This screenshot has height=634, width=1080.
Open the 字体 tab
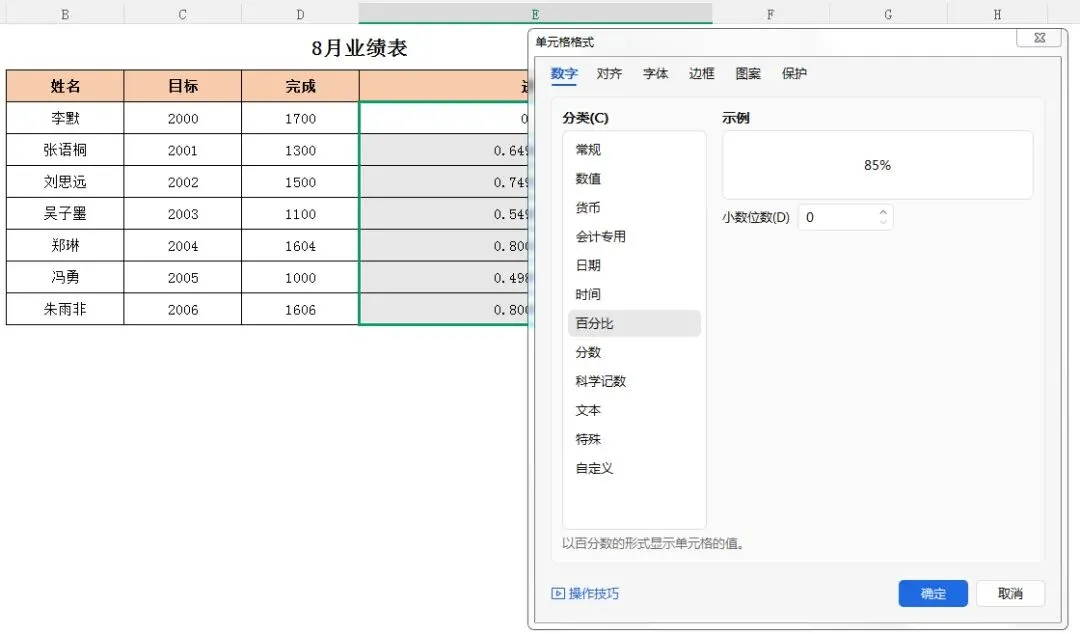point(656,74)
